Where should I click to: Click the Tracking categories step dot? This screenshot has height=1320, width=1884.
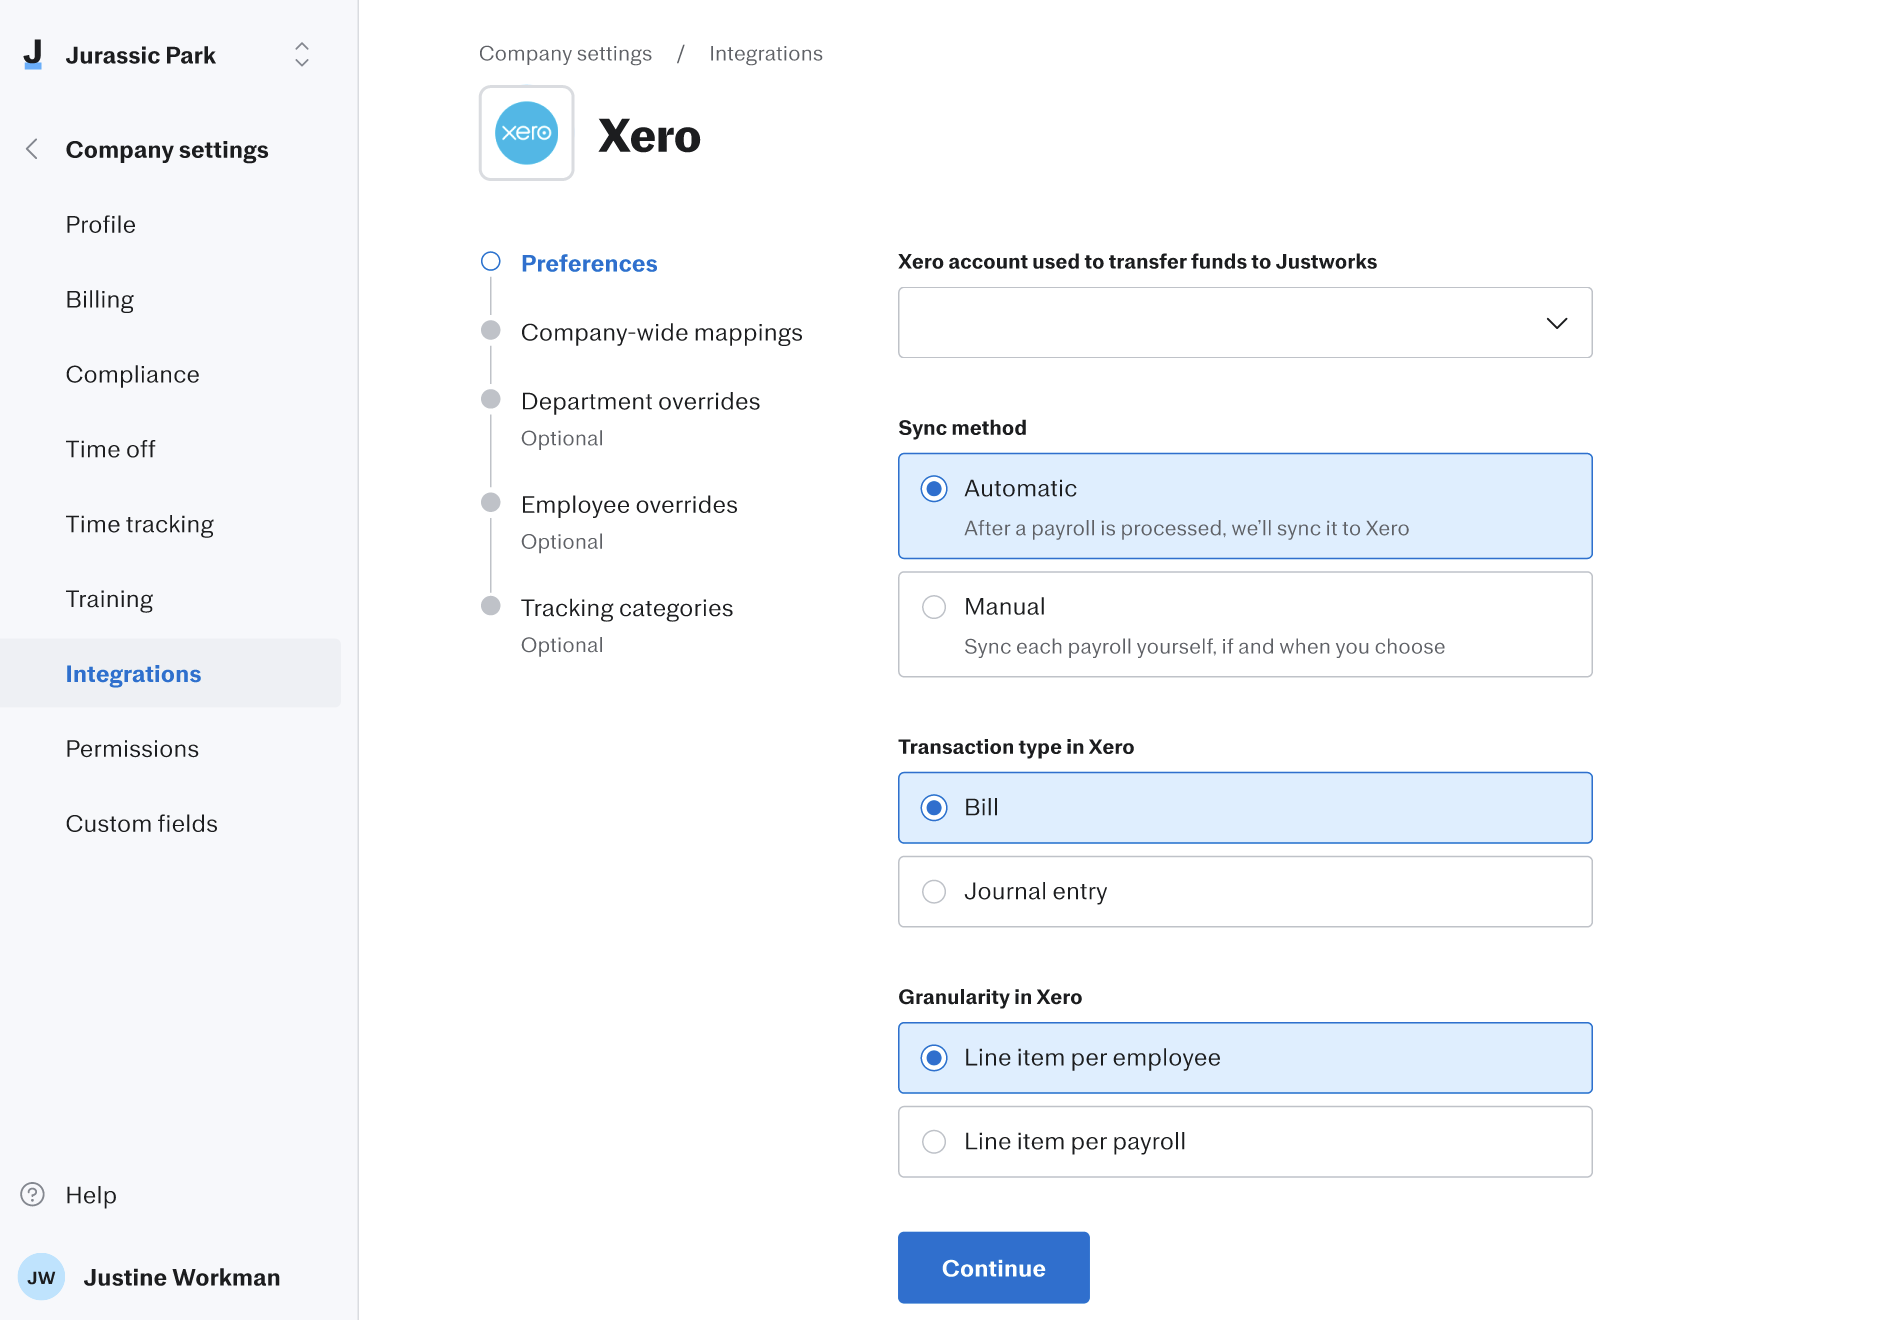(x=491, y=605)
